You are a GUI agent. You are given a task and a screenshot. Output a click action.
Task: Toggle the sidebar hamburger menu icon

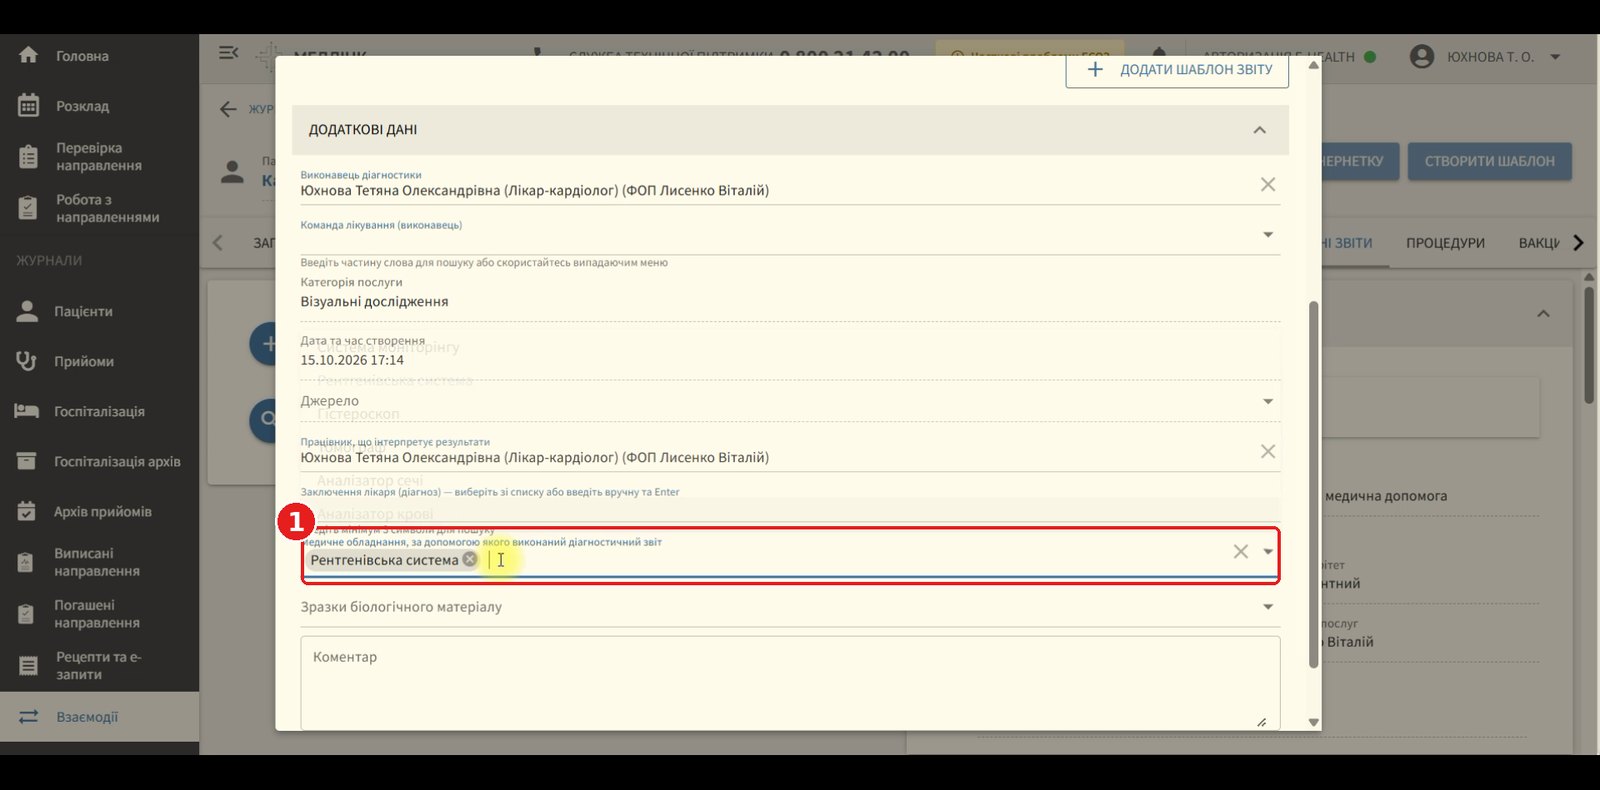[x=228, y=53]
